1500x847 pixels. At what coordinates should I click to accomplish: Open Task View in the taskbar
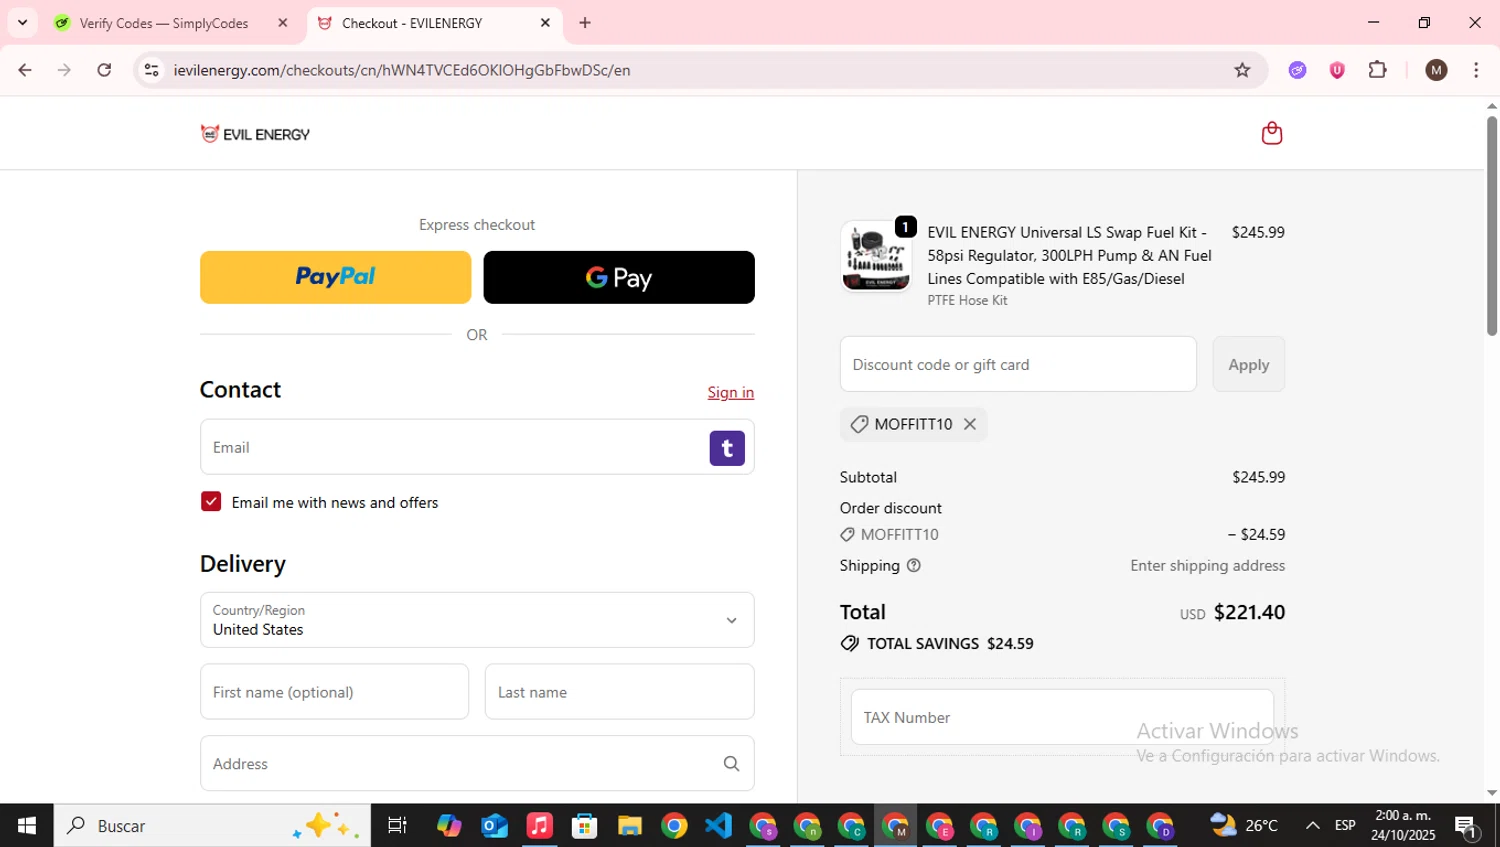[x=397, y=826]
